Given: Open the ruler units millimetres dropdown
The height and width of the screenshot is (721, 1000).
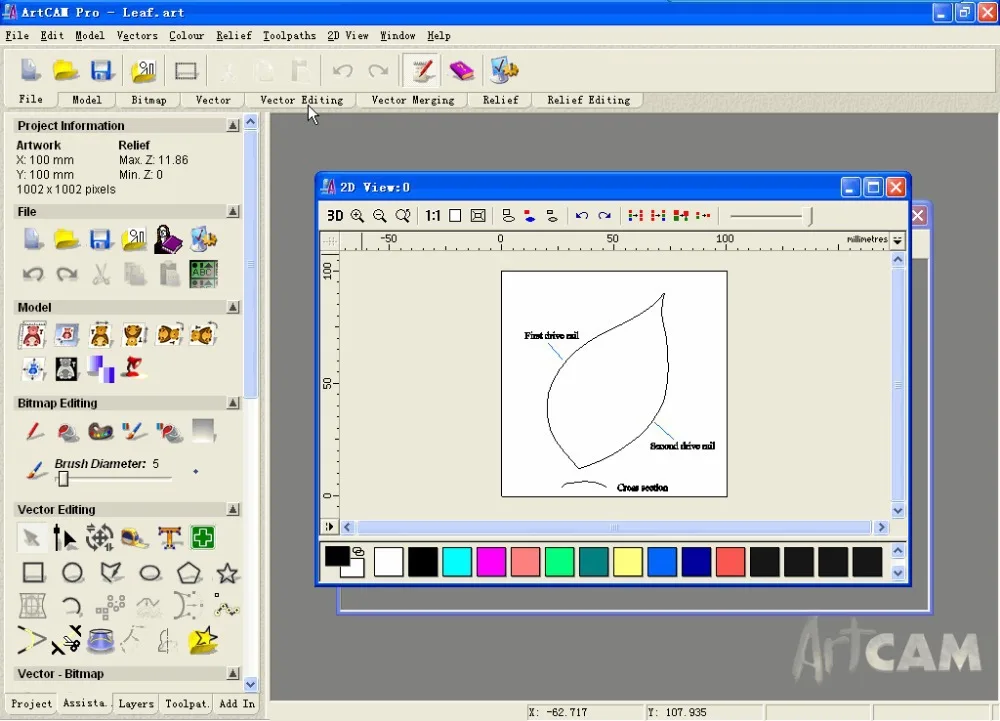Looking at the screenshot, I should tap(897, 241).
